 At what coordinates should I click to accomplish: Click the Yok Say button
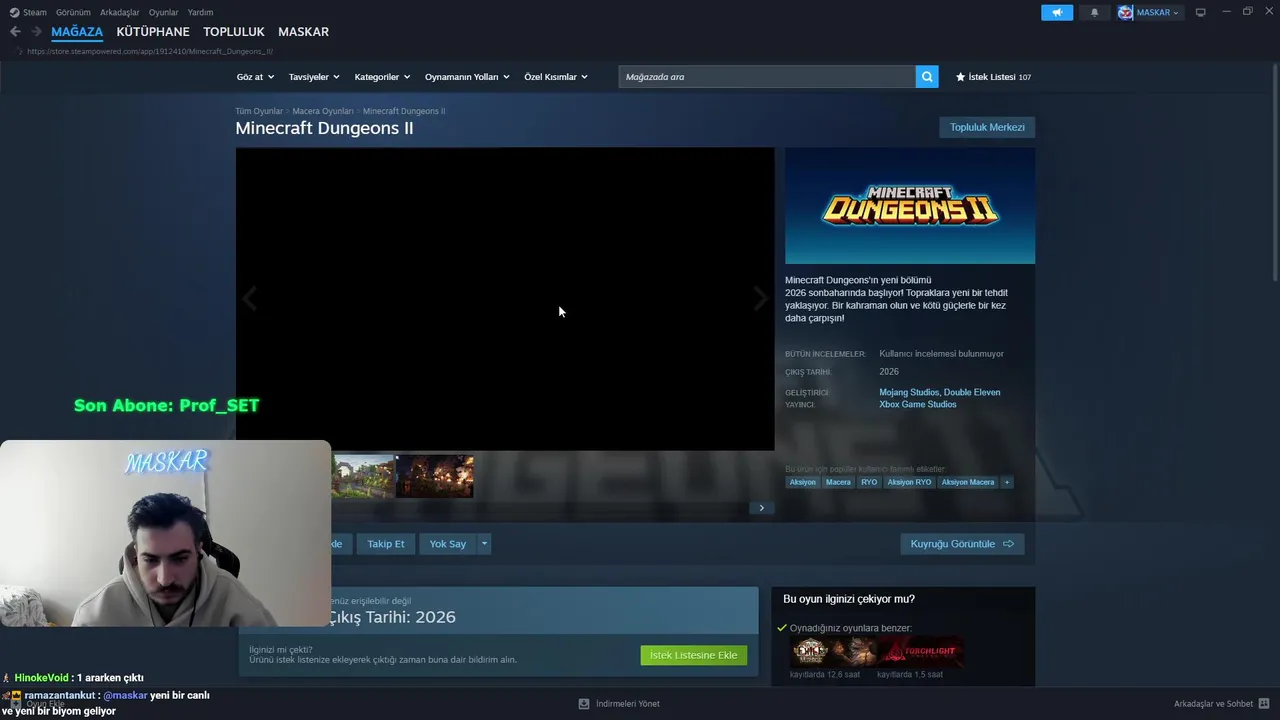click(448, 544)
